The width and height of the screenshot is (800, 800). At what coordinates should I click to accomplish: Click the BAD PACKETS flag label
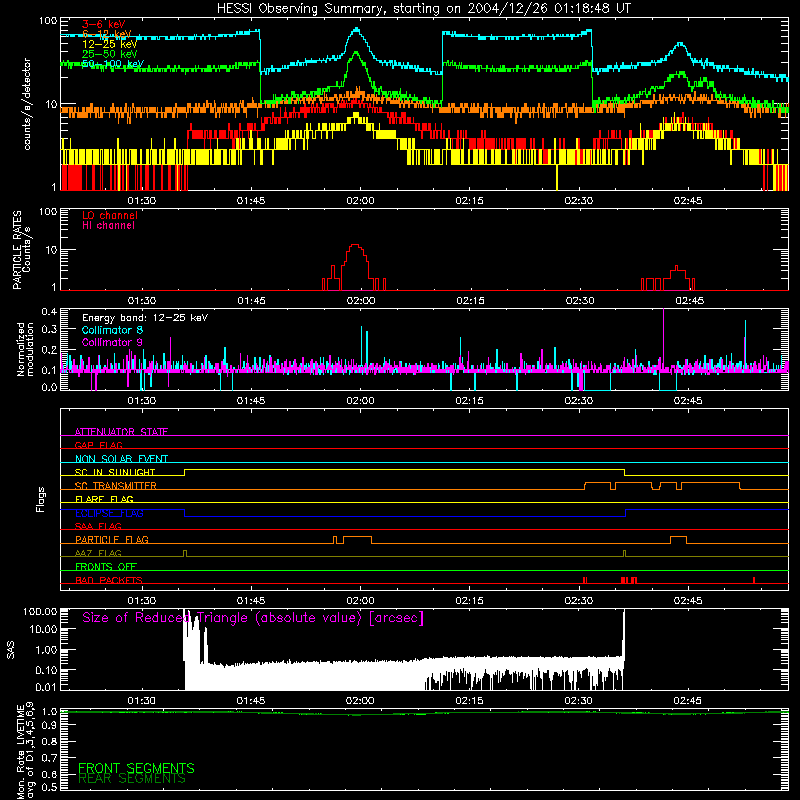(109, 580)
